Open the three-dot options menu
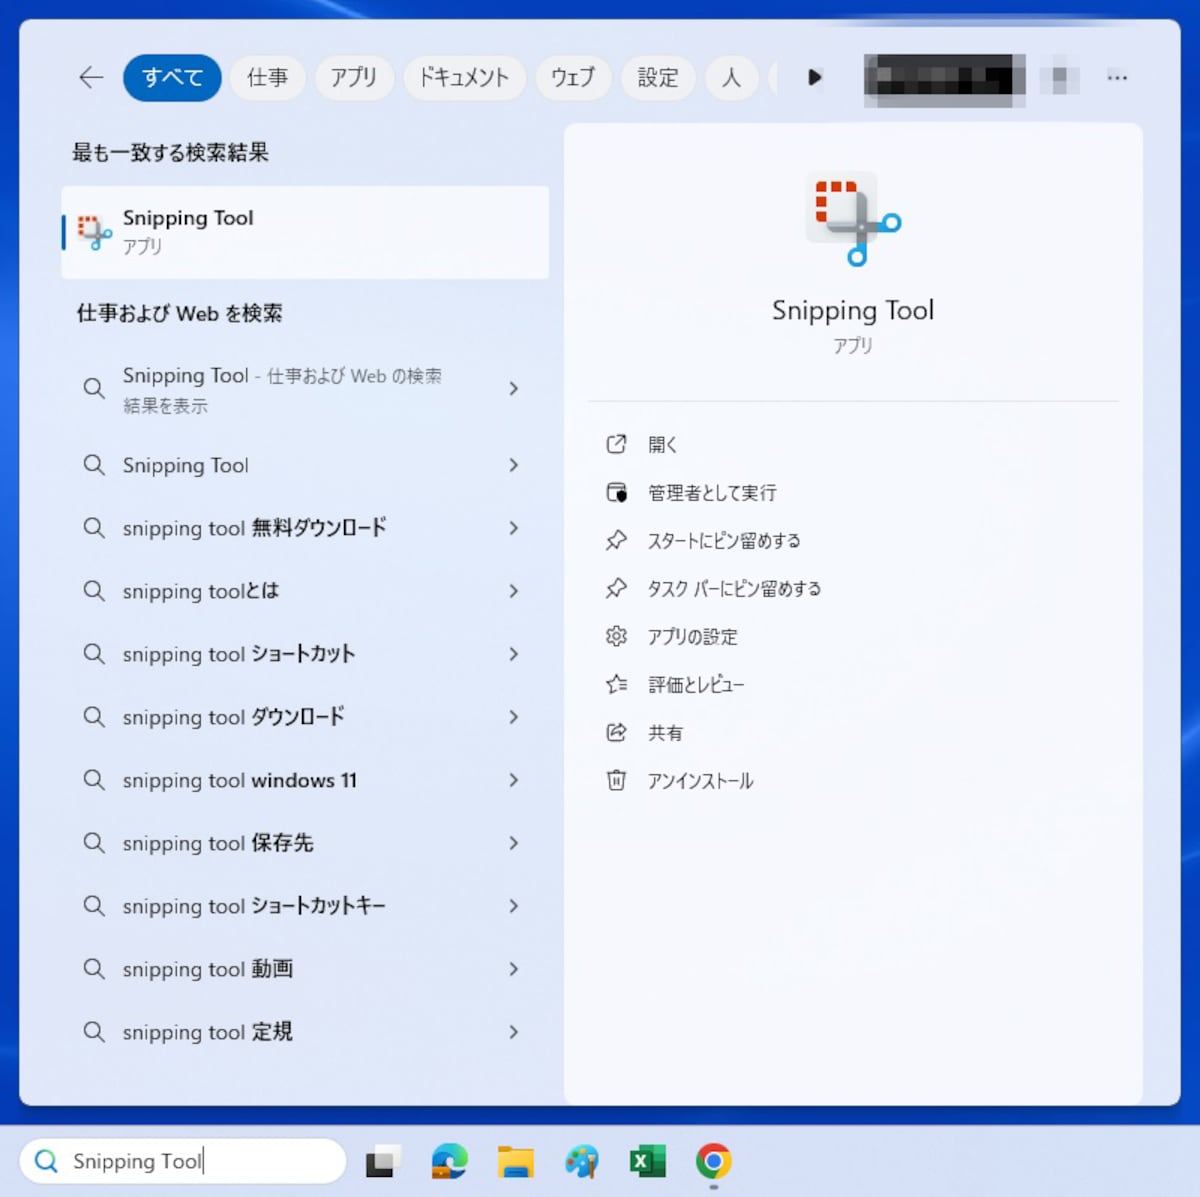The width and height of the screenshot is (1200, 1197). coord(1117,77)
